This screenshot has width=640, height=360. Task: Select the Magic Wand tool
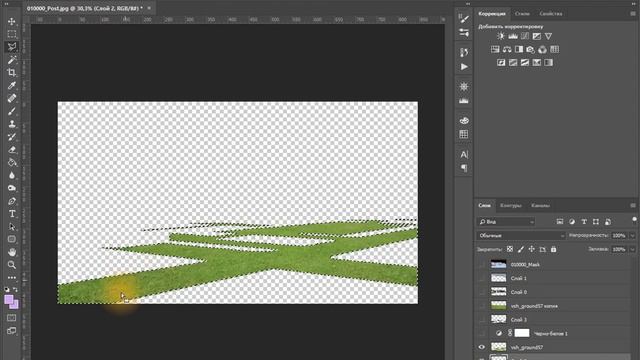(11, 60)
